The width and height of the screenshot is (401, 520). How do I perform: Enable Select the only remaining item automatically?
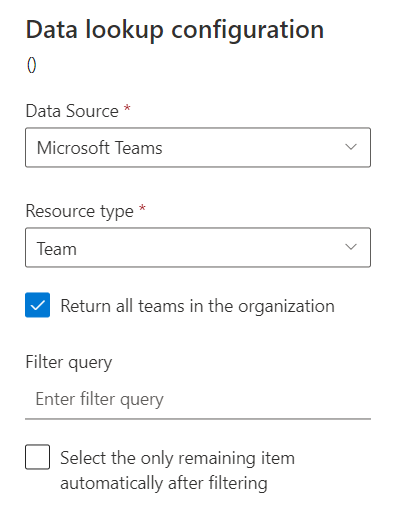pos(37,457)
